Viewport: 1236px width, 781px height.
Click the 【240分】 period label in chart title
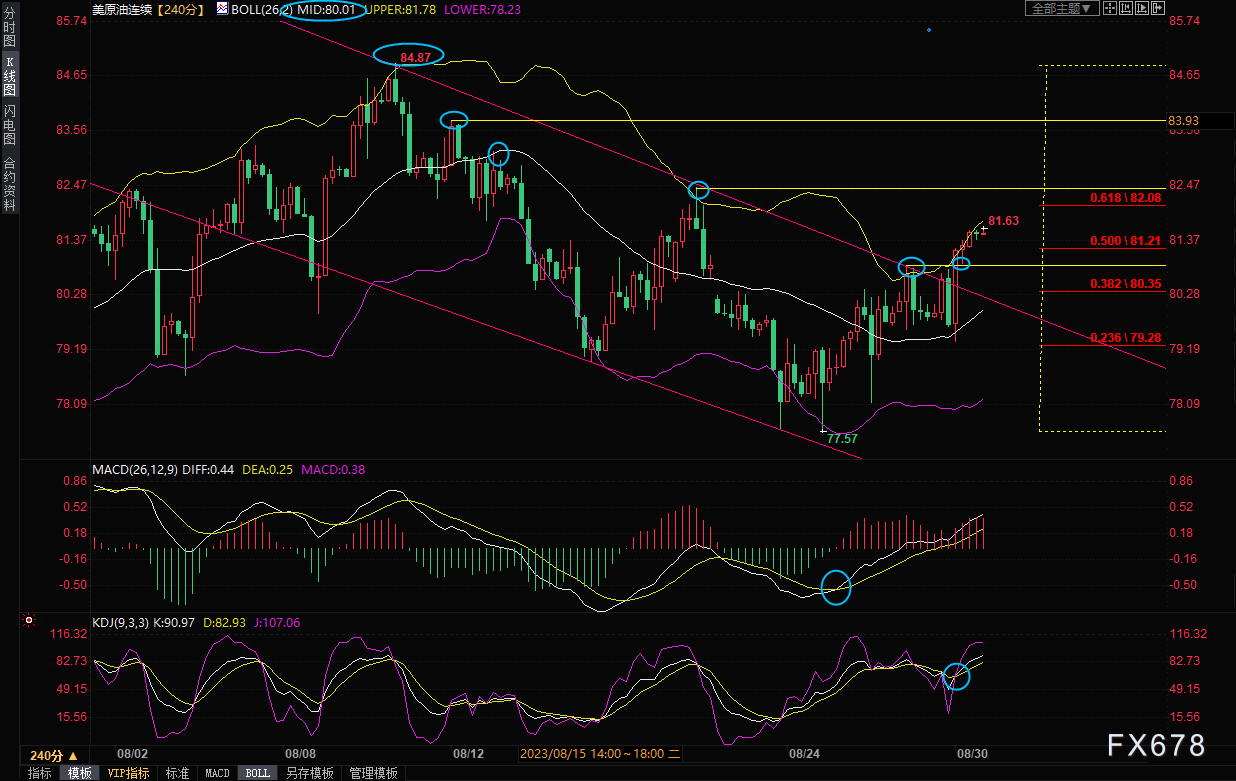(179, 9)
